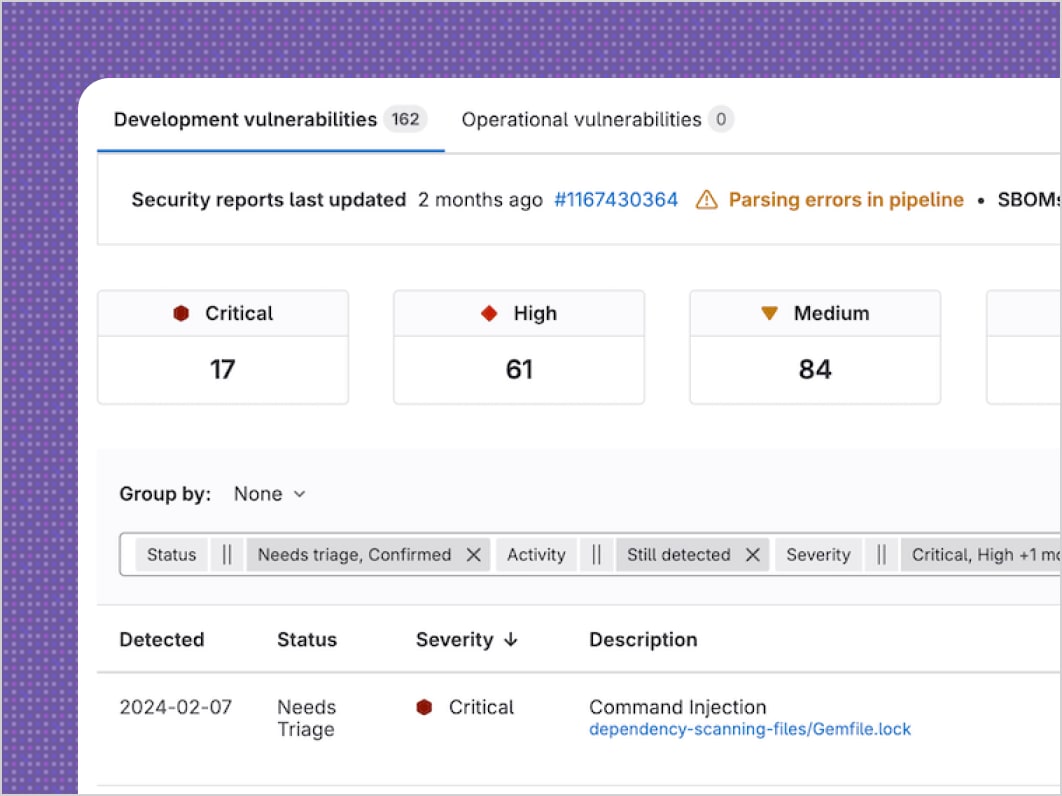Click the Parsing errors in pipeline warning
The height and width of the screenshot is (796, 1062).
pyautogui.click(x=846, y=200)
